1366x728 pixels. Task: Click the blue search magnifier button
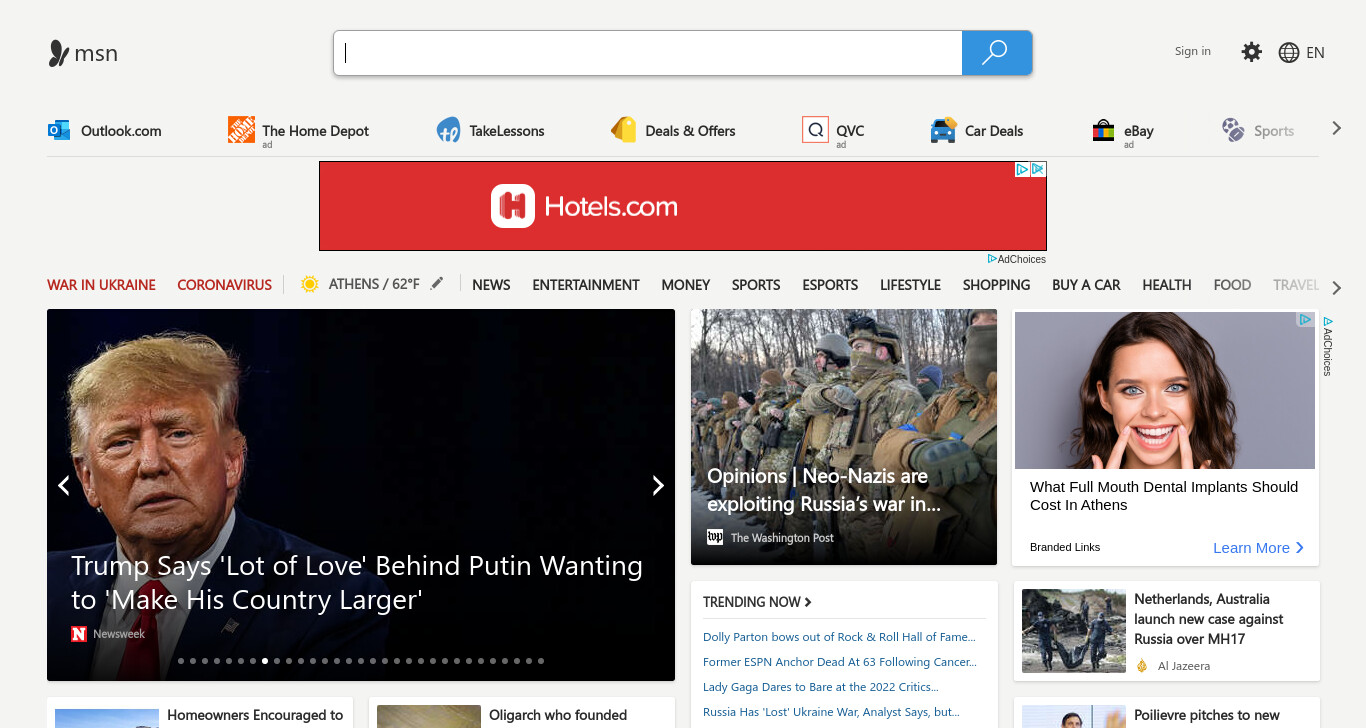click(x=996, y=53)
